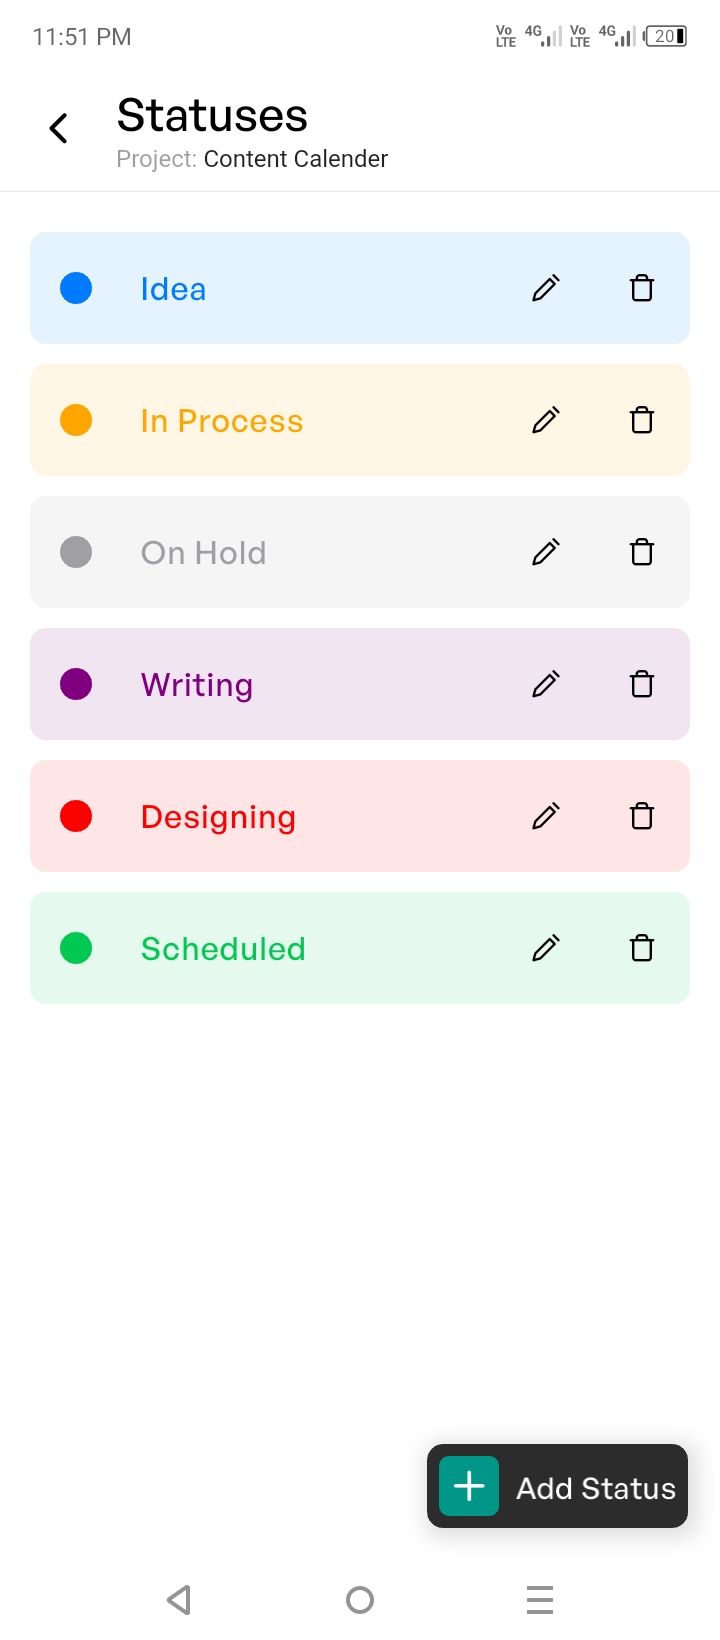720x1640 pixels.
Task: Select the Scheduled status label
Action: [x=223, y=949]
